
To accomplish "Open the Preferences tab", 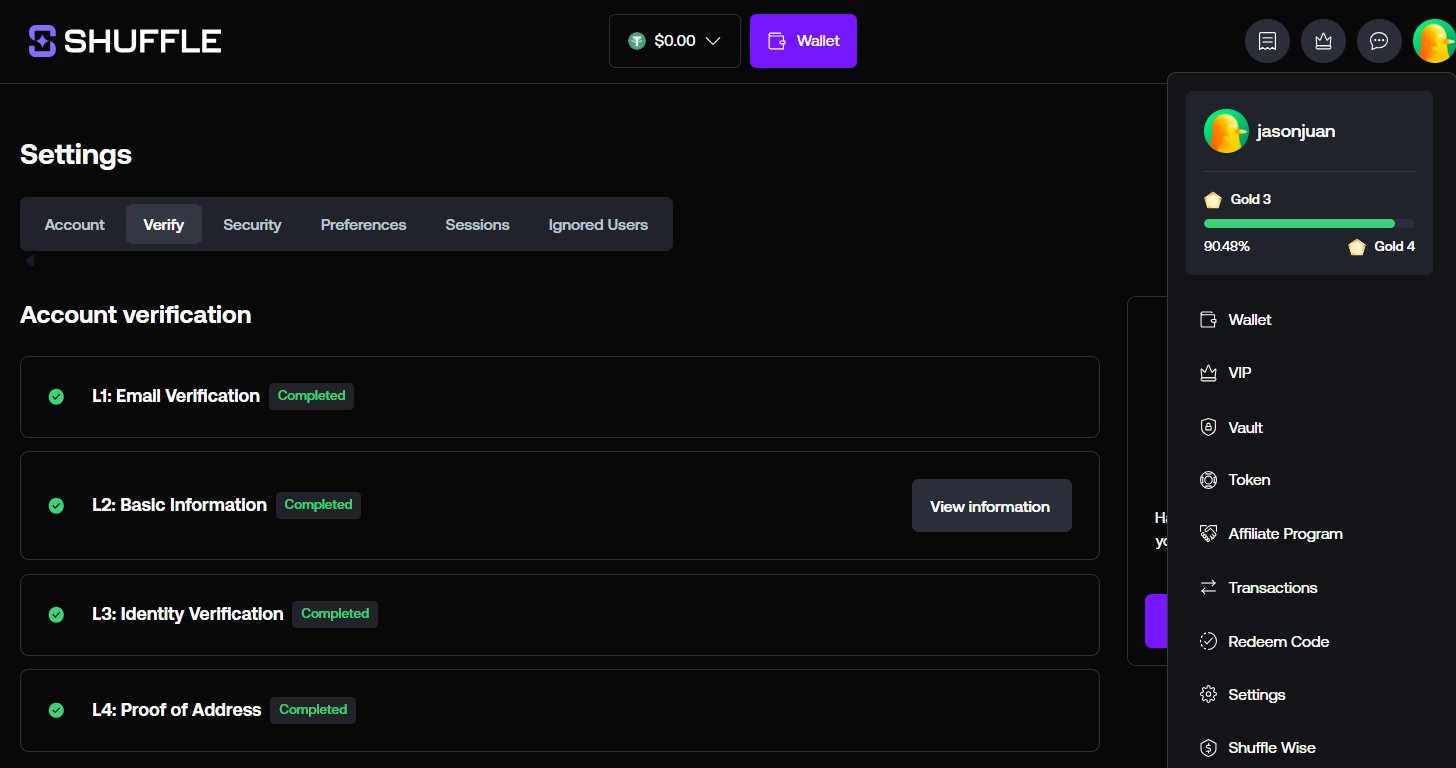I will [x=363, y=225].
